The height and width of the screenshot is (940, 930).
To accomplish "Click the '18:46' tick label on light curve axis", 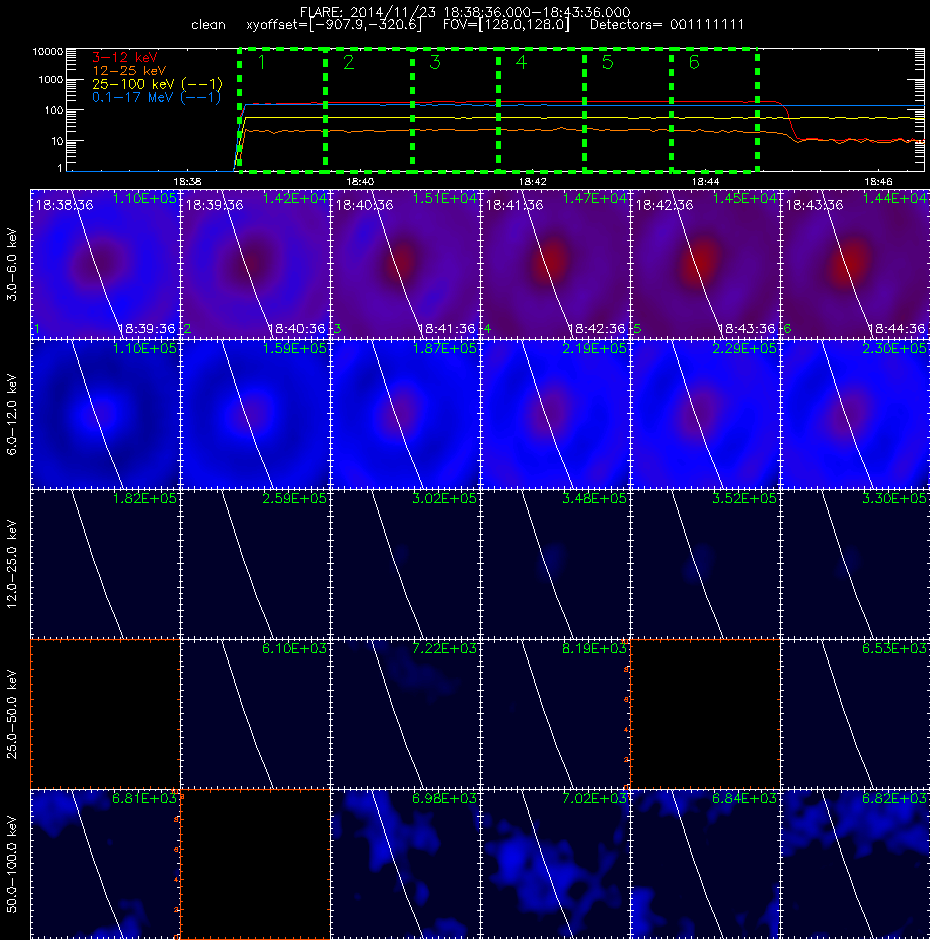I will tap(878, 181).
